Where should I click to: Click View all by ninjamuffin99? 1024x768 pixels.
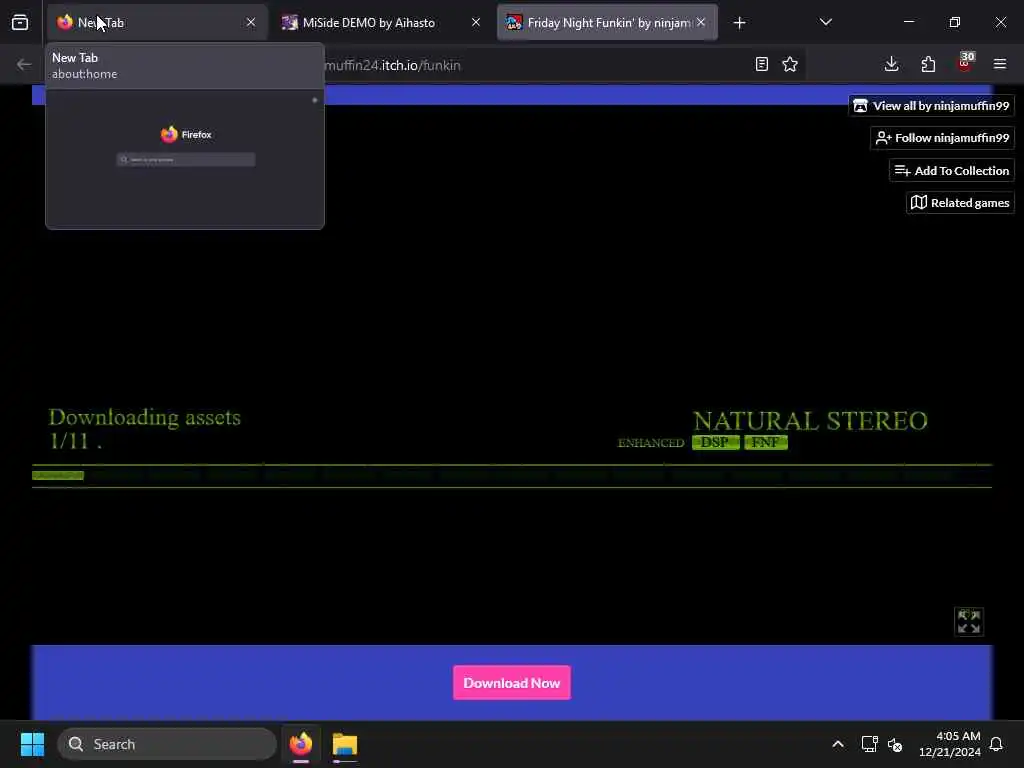coord(931,106)
